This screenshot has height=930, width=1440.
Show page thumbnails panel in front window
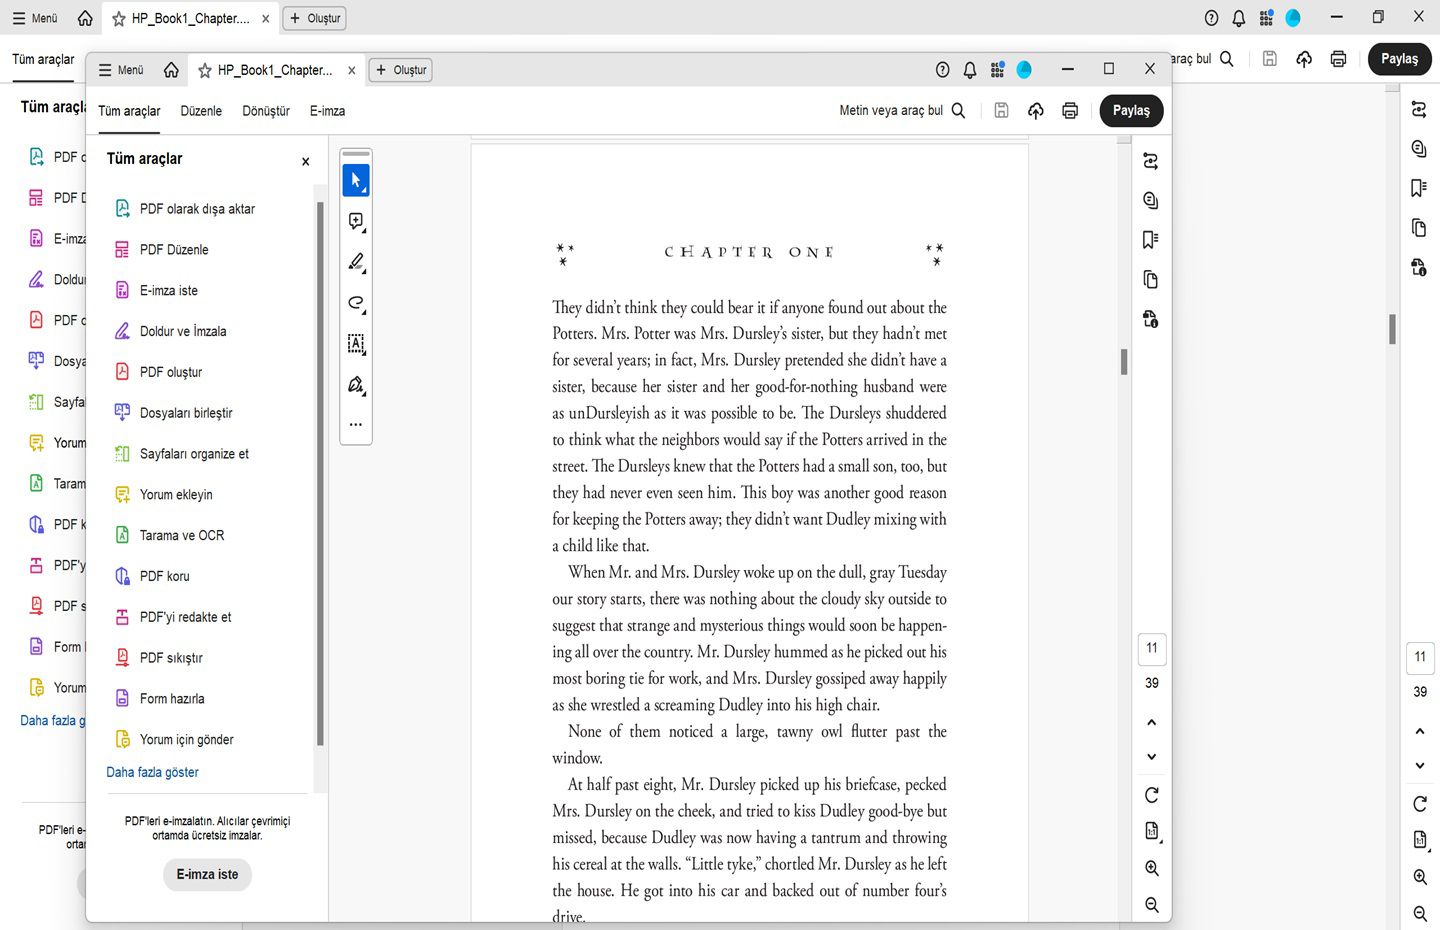(x=1151, y=280)
